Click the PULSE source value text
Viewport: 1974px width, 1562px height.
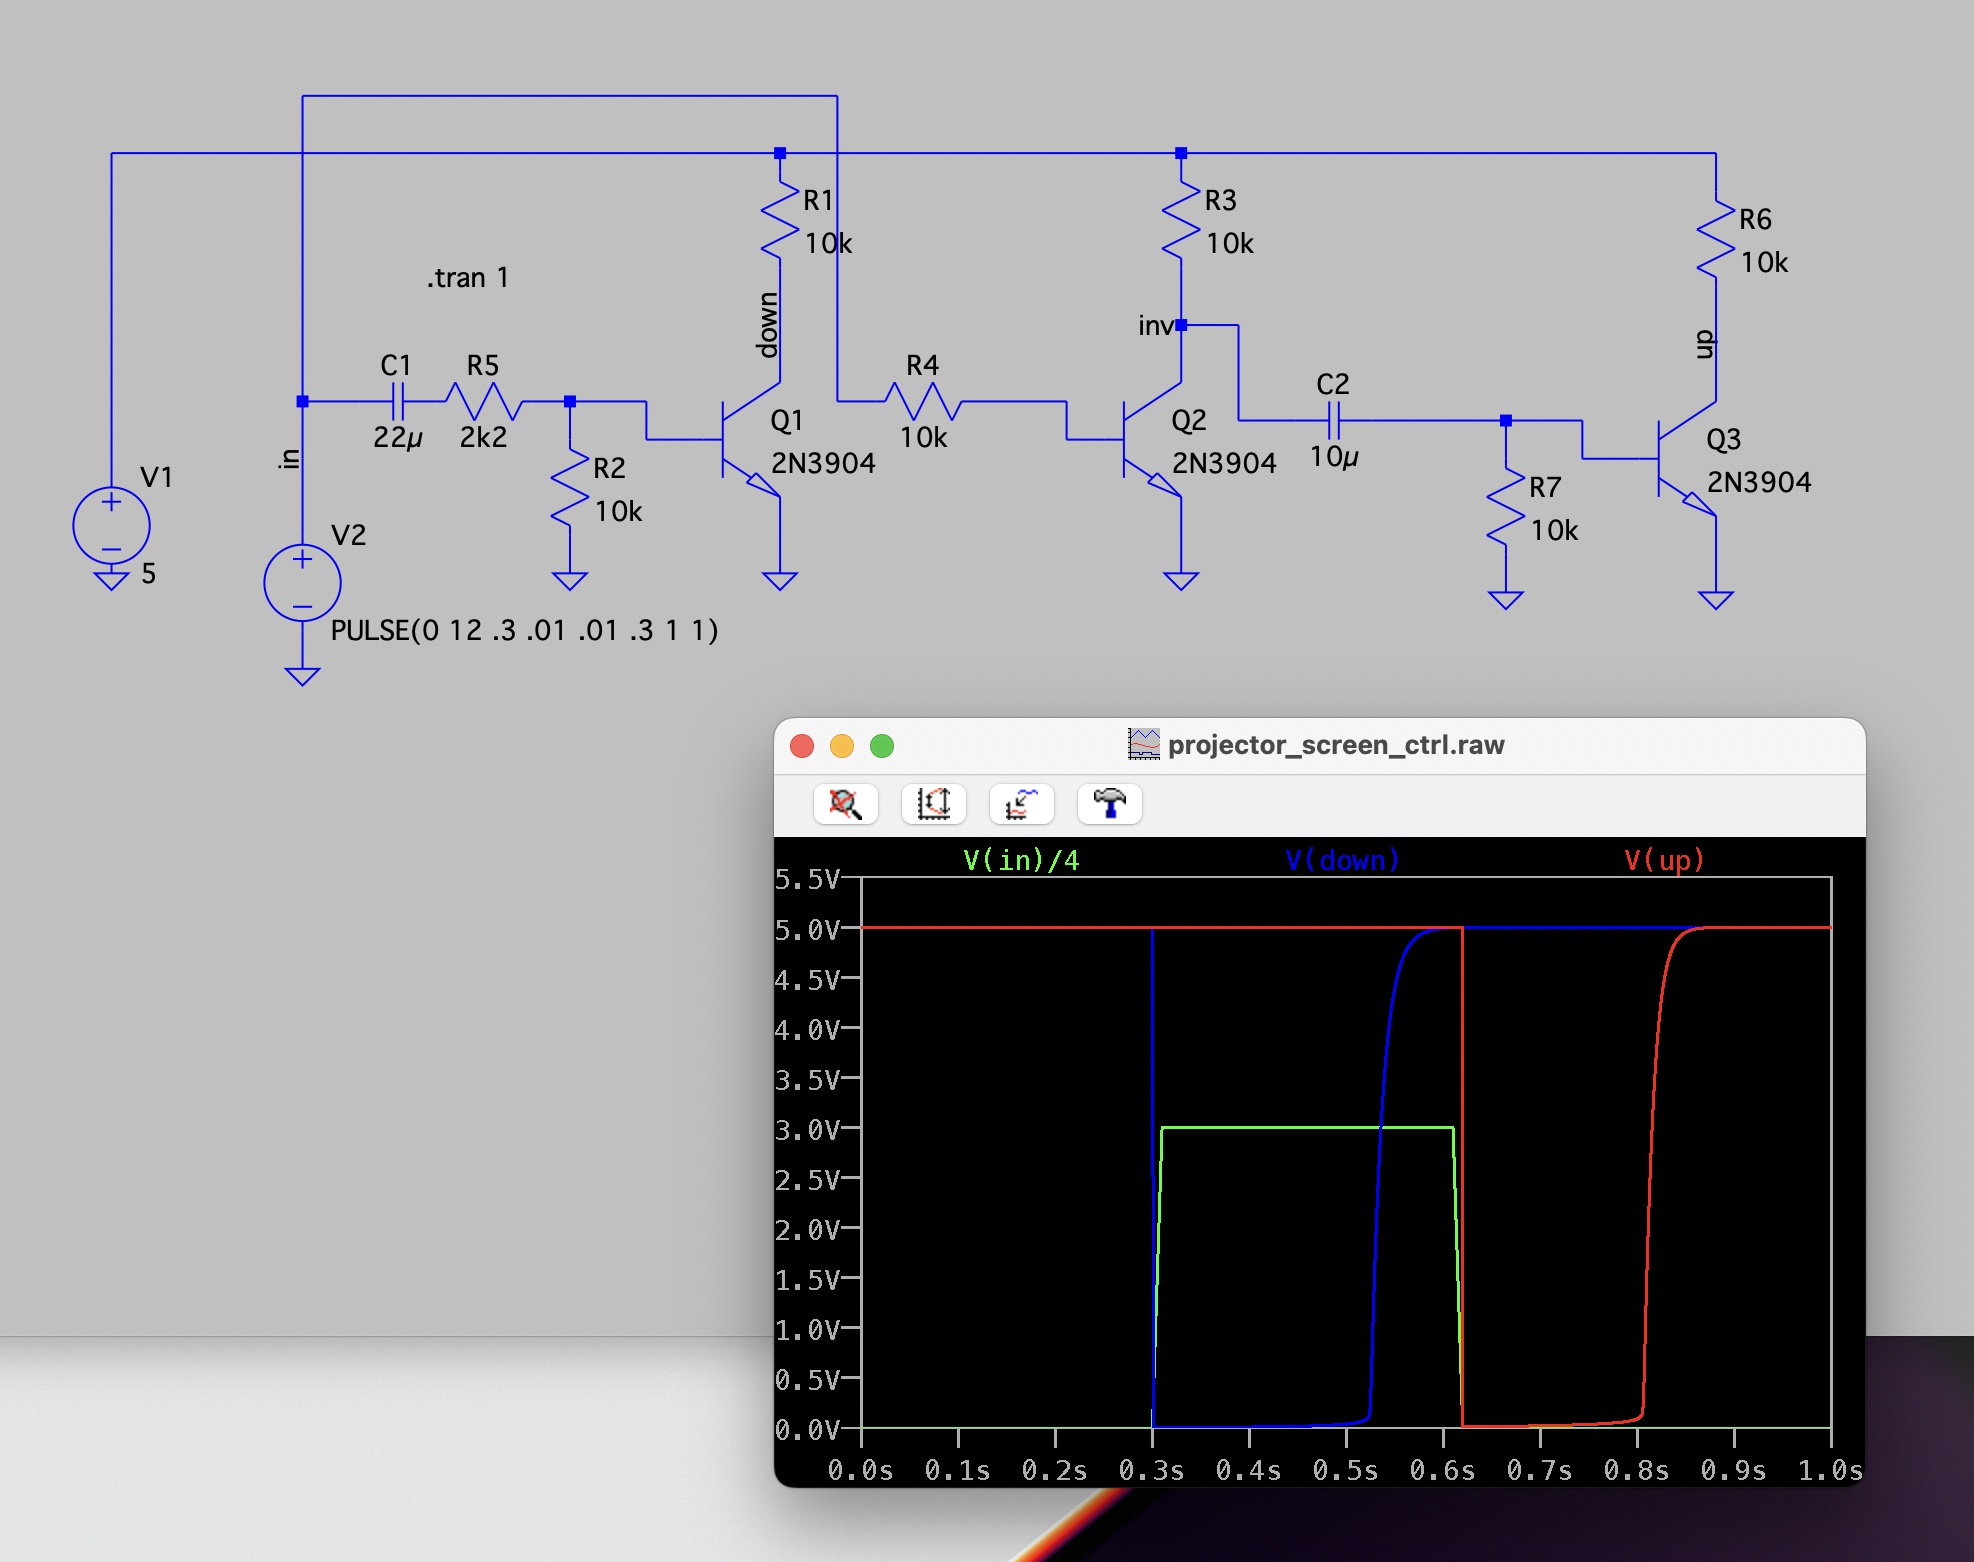click(524, 630)
